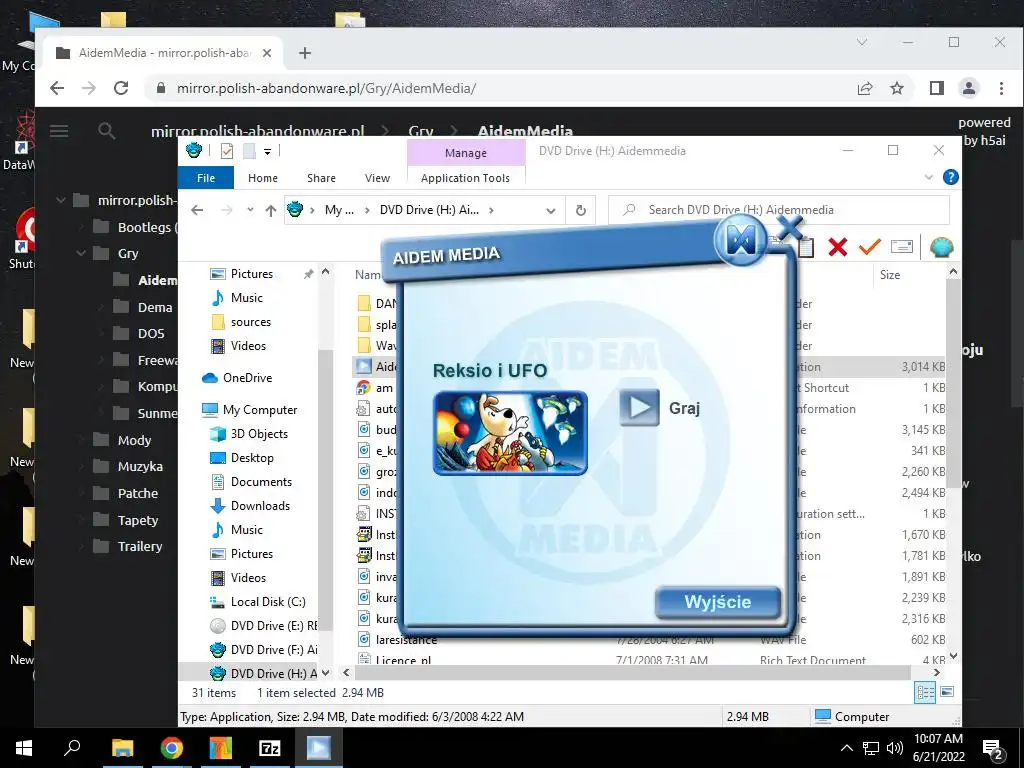Click the file list vertical scrollbar
Viewport: 1024px width, 768px height.
coord(953,385)
